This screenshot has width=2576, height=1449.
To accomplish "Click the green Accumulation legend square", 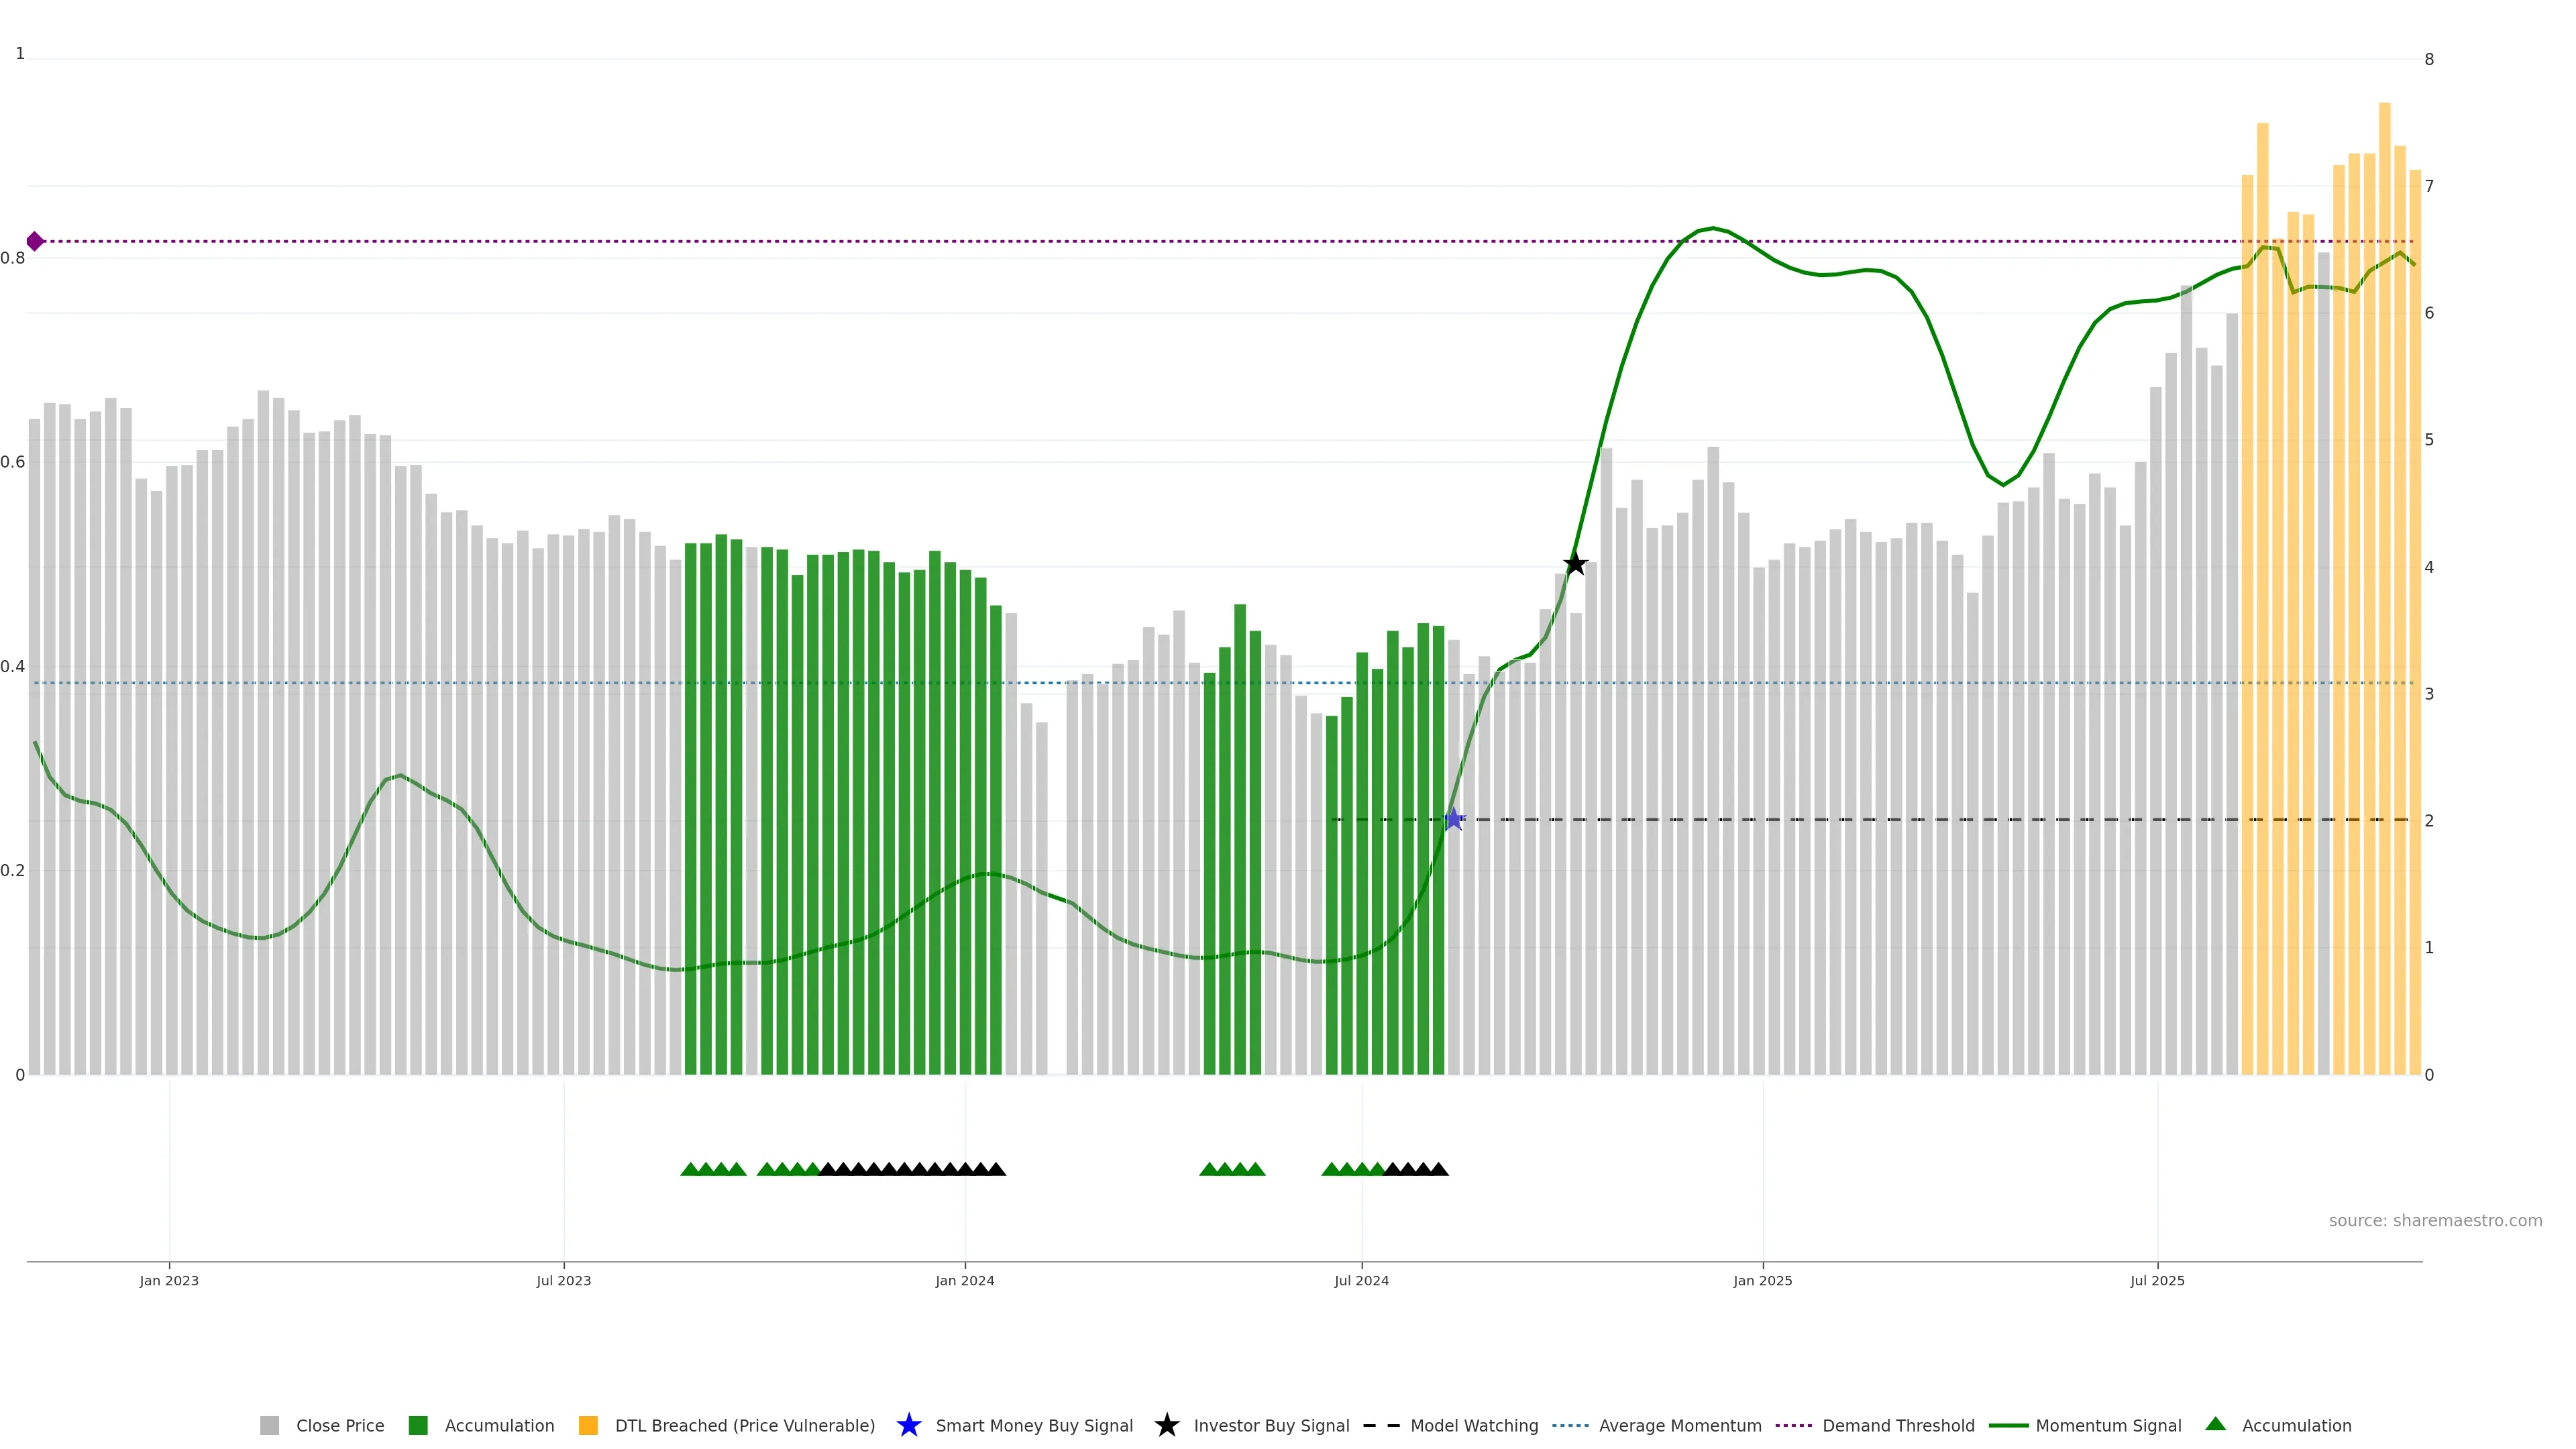I will point(418,1425).
